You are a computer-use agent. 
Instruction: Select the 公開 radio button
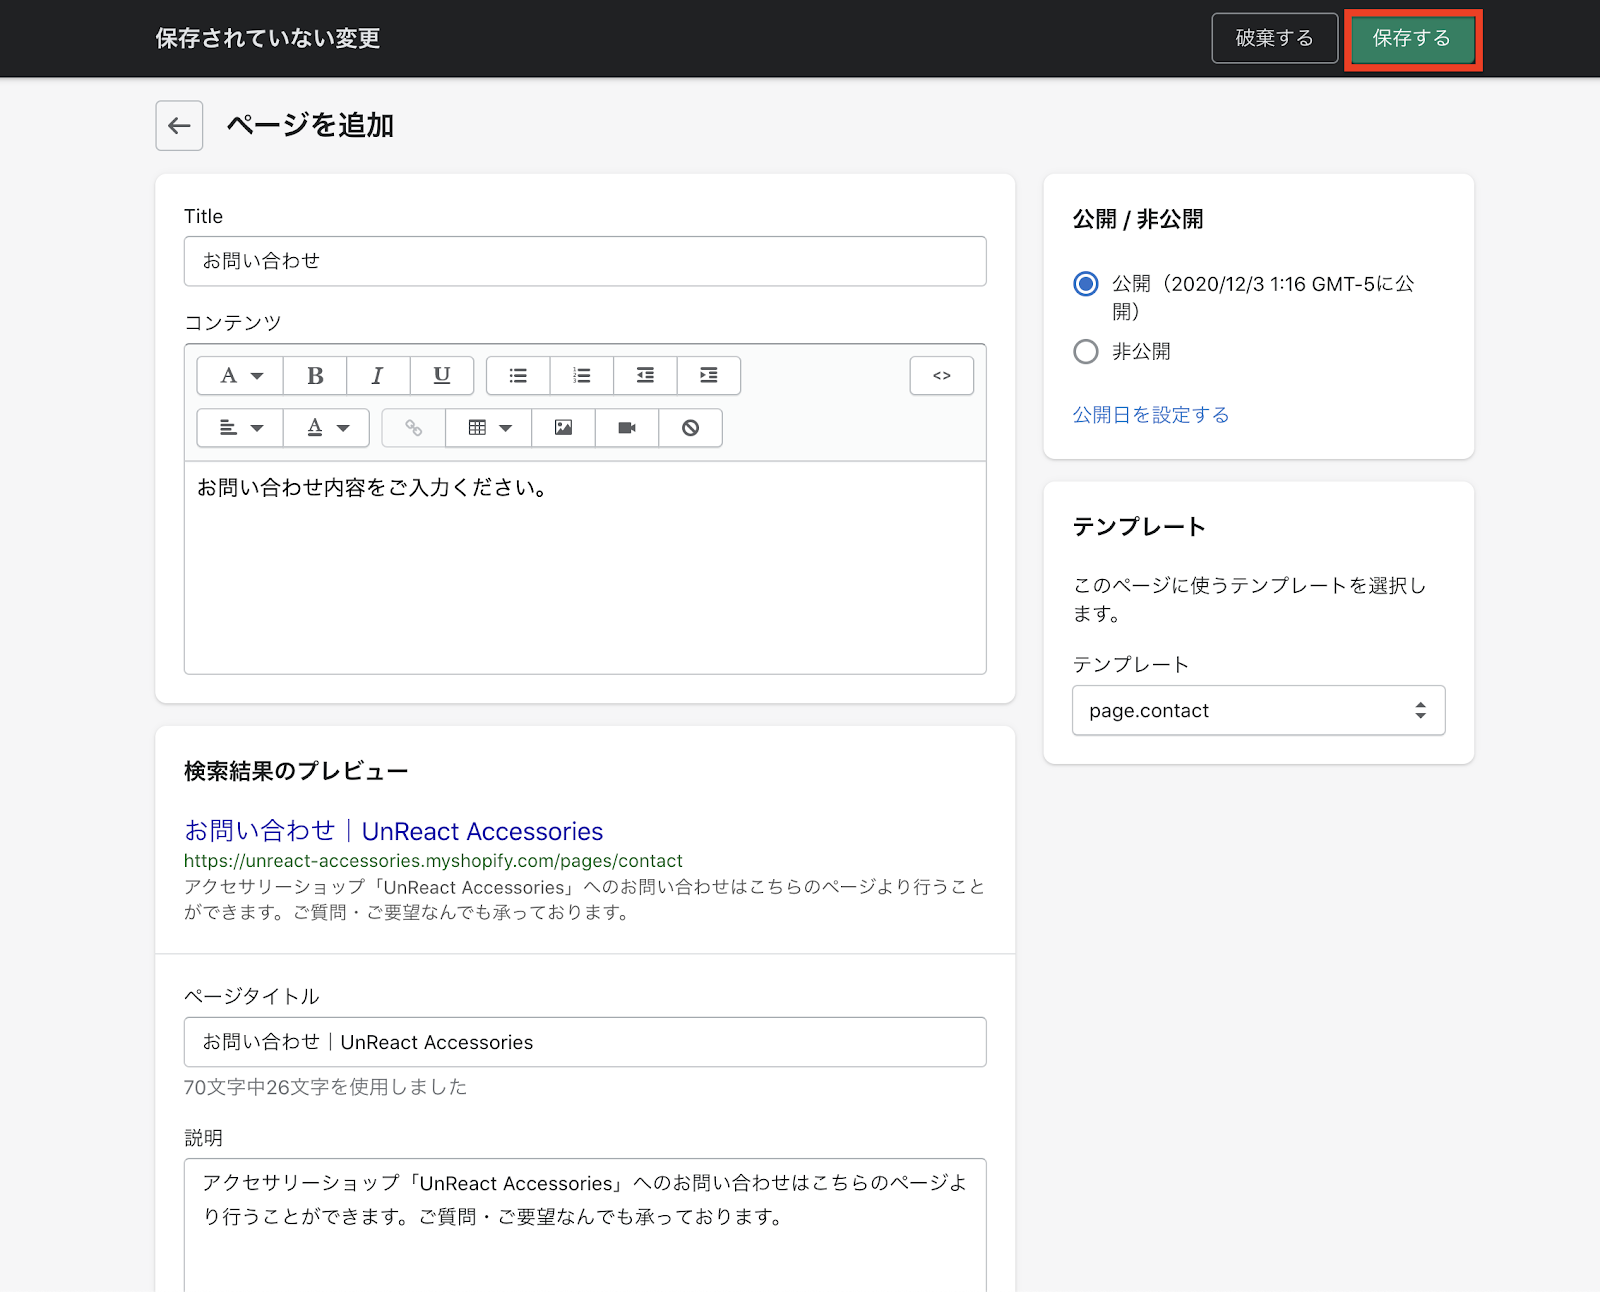pos(1085,284)
